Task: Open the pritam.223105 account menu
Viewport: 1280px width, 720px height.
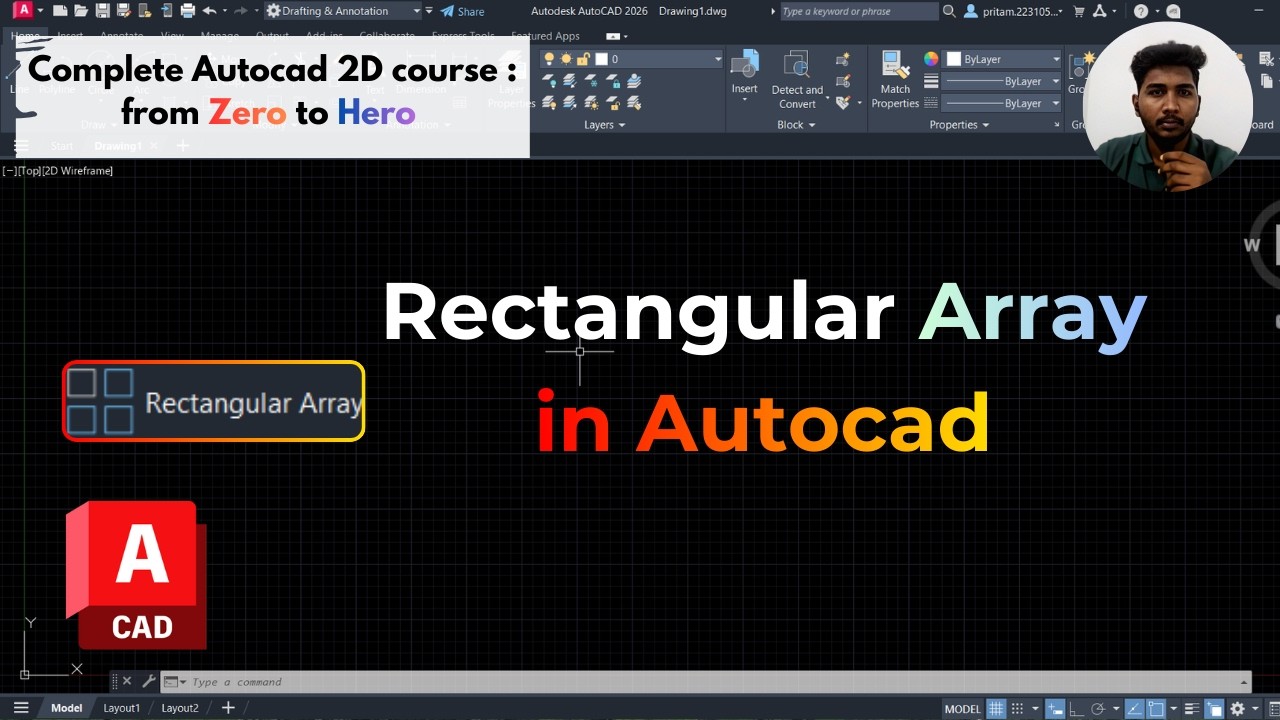Action: tap(1015, 11)
